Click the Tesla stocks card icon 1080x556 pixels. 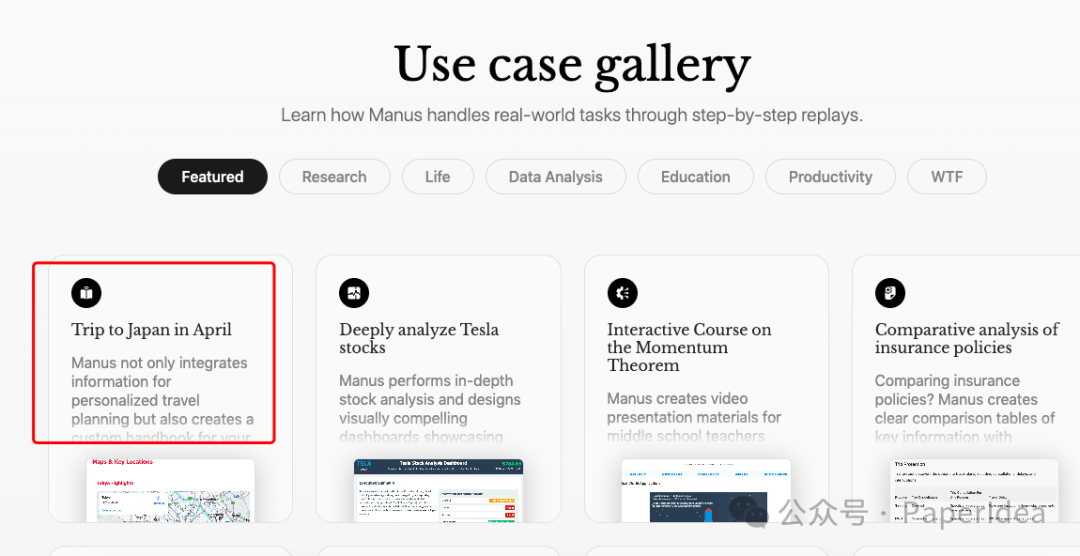354,293
